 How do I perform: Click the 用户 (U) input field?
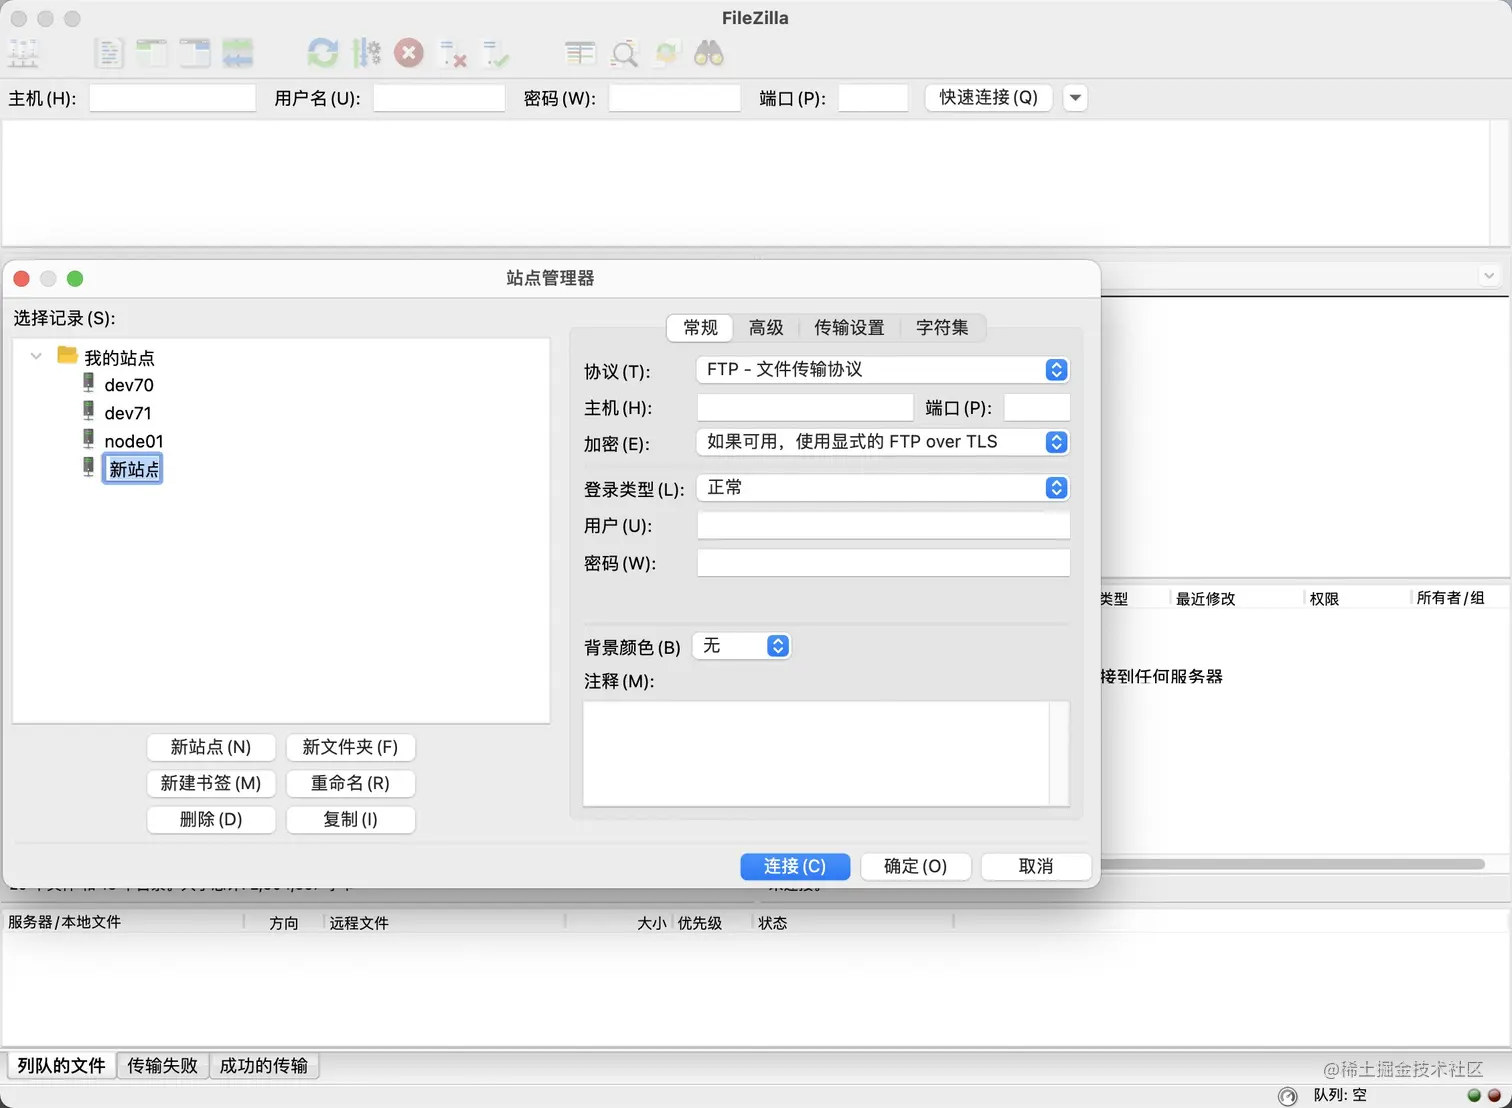(x=883, y=526)
